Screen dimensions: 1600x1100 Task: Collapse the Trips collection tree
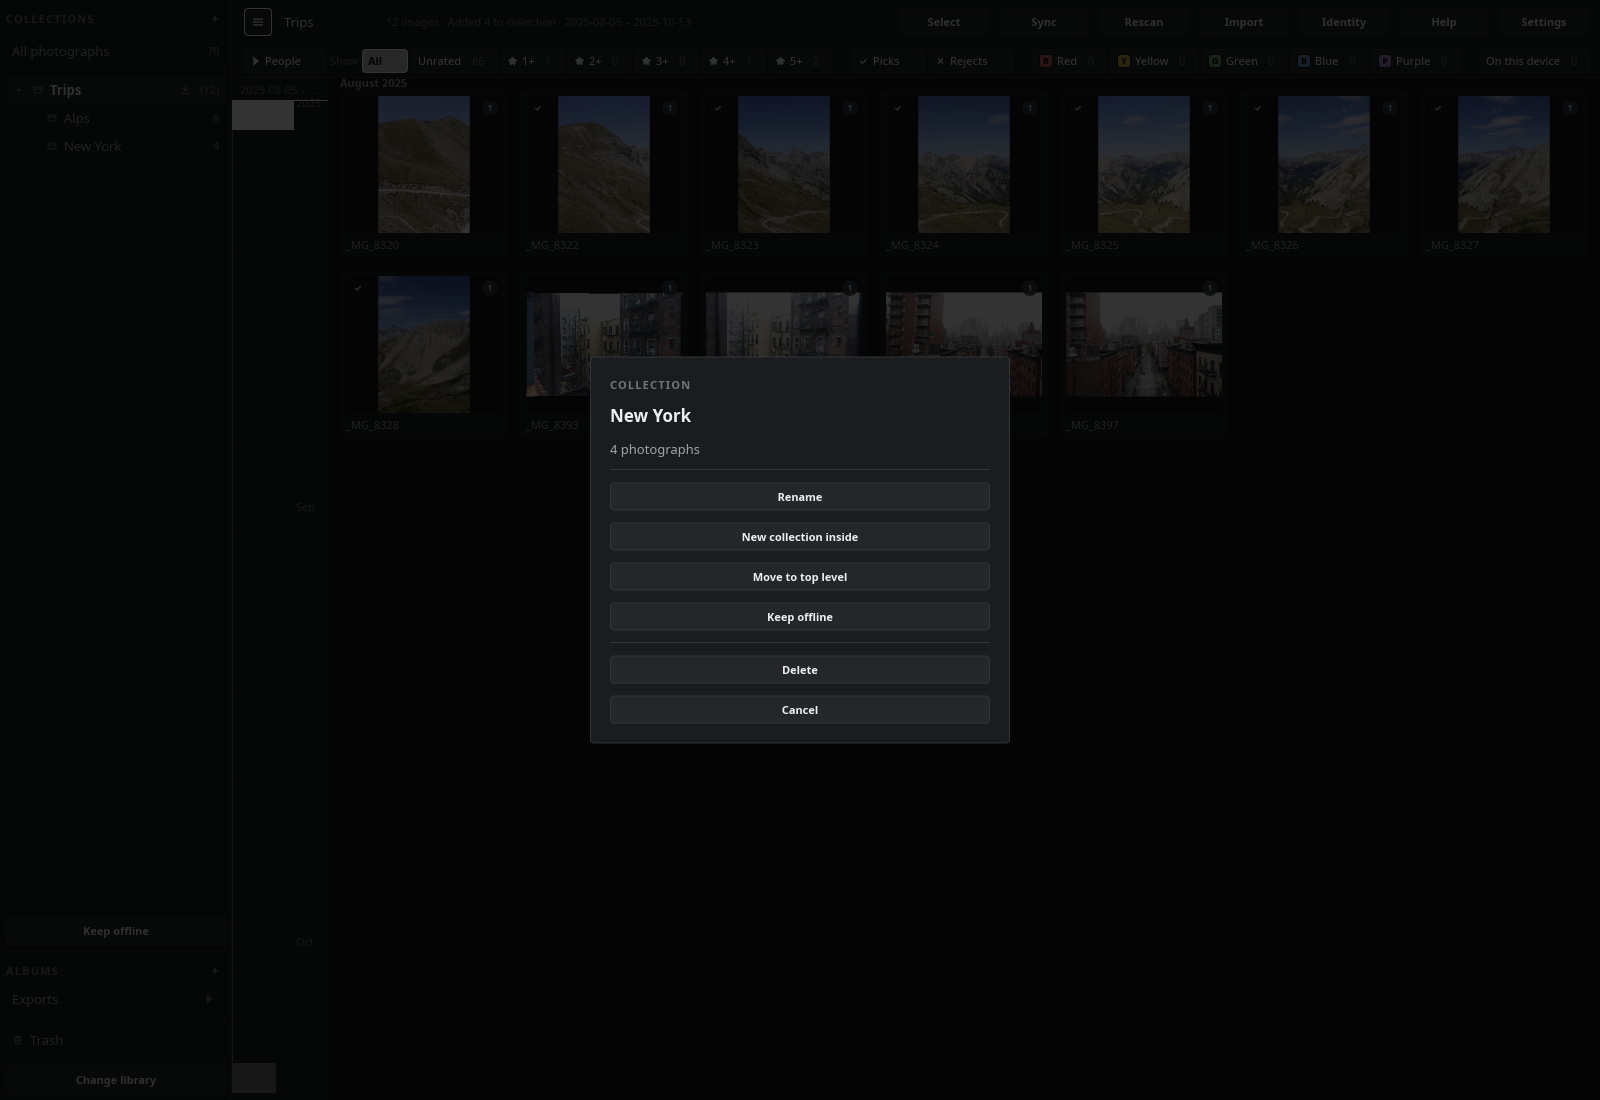[19, 90]
